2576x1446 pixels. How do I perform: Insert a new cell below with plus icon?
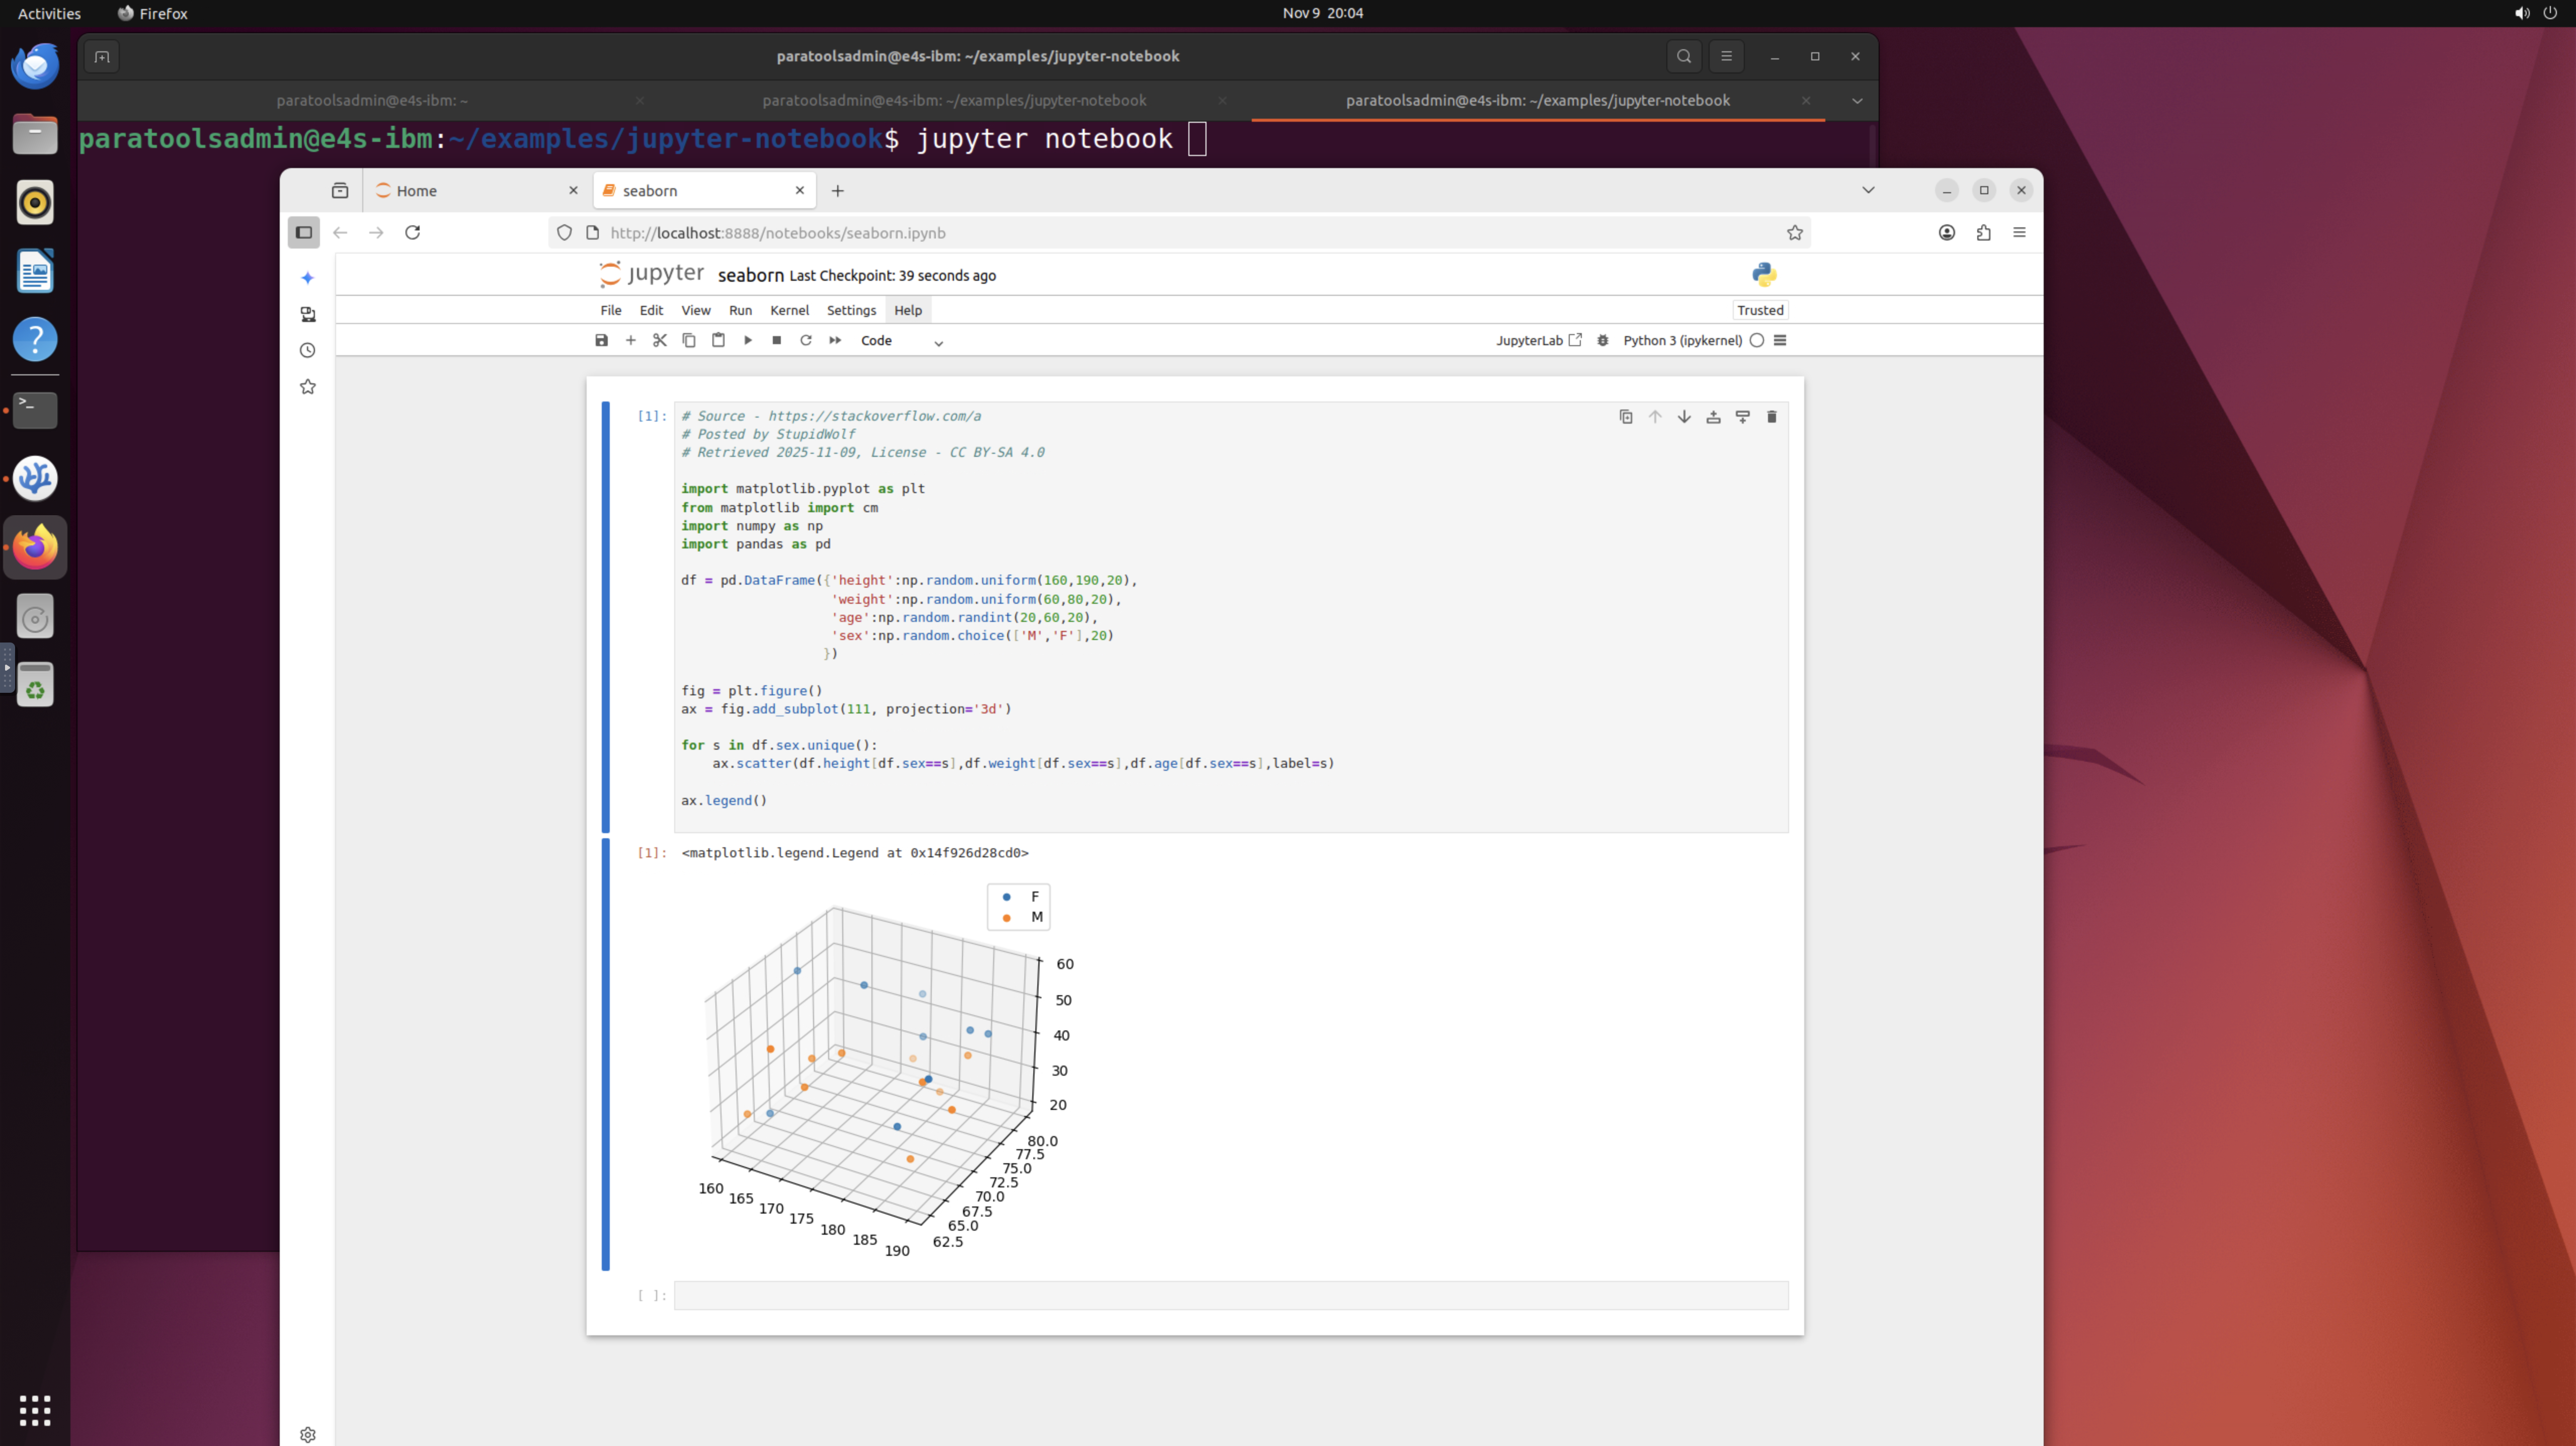[x=630, y=340]
